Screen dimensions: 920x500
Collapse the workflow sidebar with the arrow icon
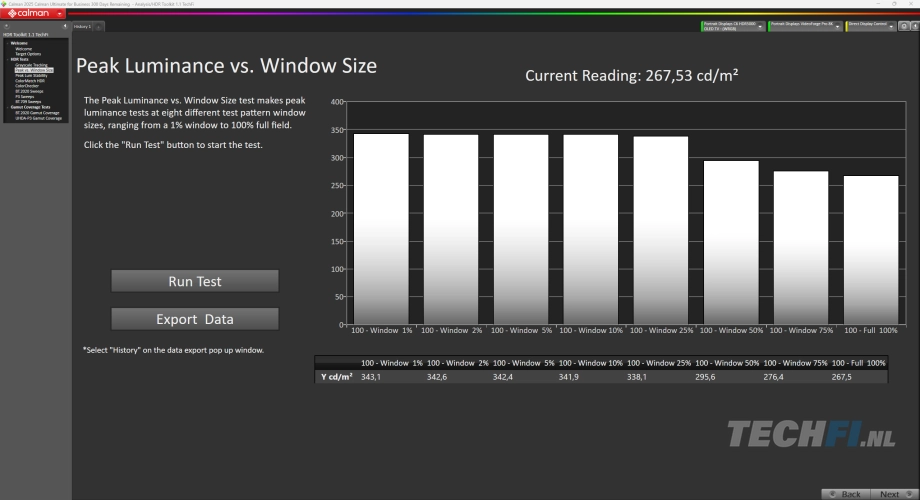[63, 26]
